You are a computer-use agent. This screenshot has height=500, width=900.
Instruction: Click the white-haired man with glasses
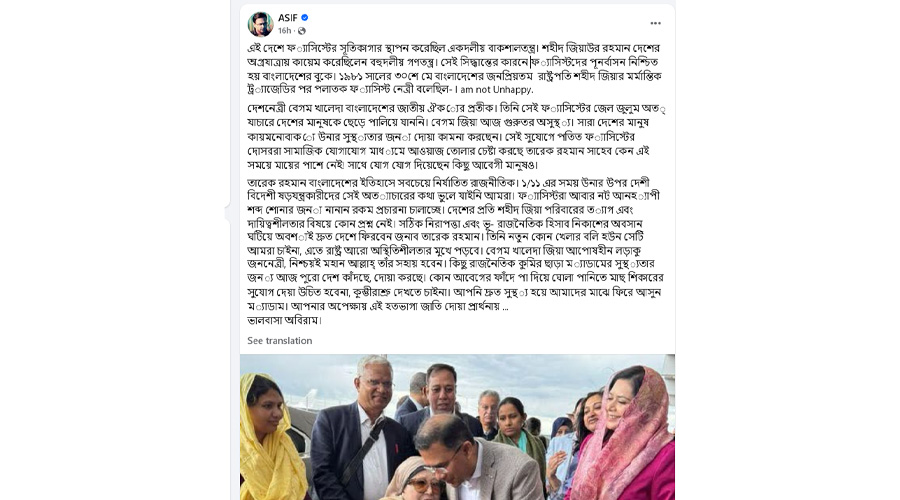click(362, 429)
